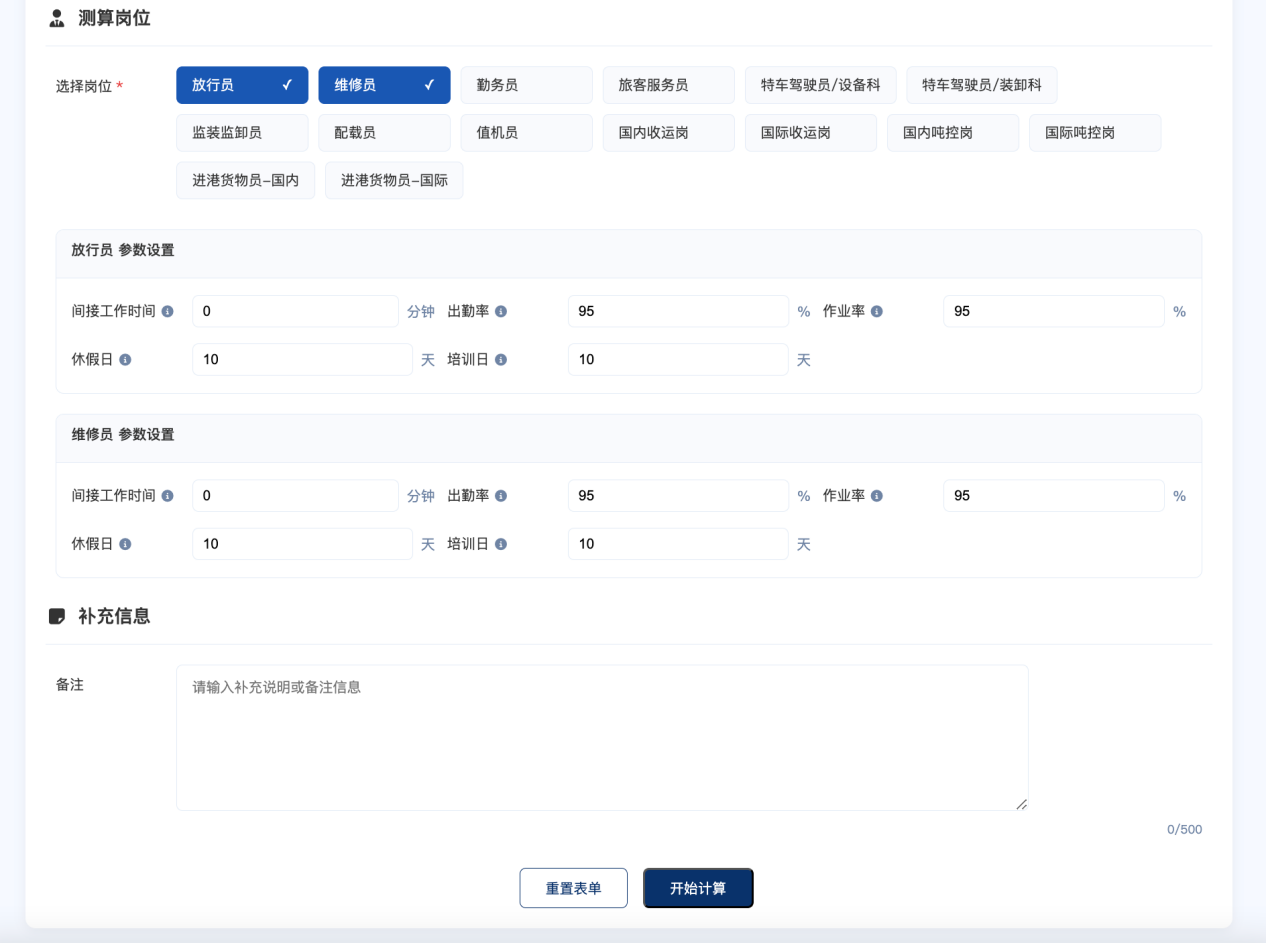Click info icon beside 维修员 休假日
The image size is (1266, 943).
click(125, 544)
